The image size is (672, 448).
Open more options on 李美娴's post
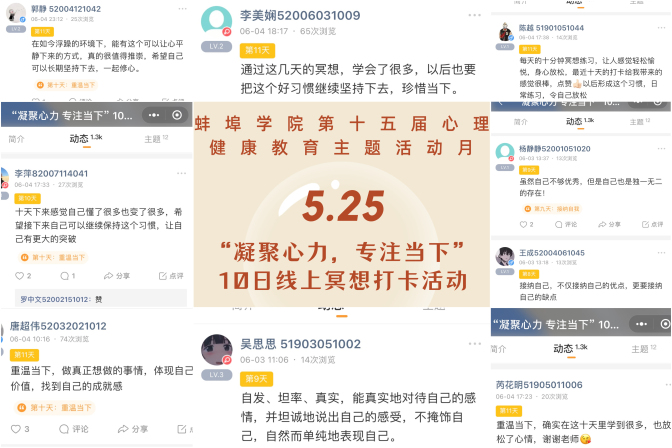pyautogui.click(x=474, y=15)
